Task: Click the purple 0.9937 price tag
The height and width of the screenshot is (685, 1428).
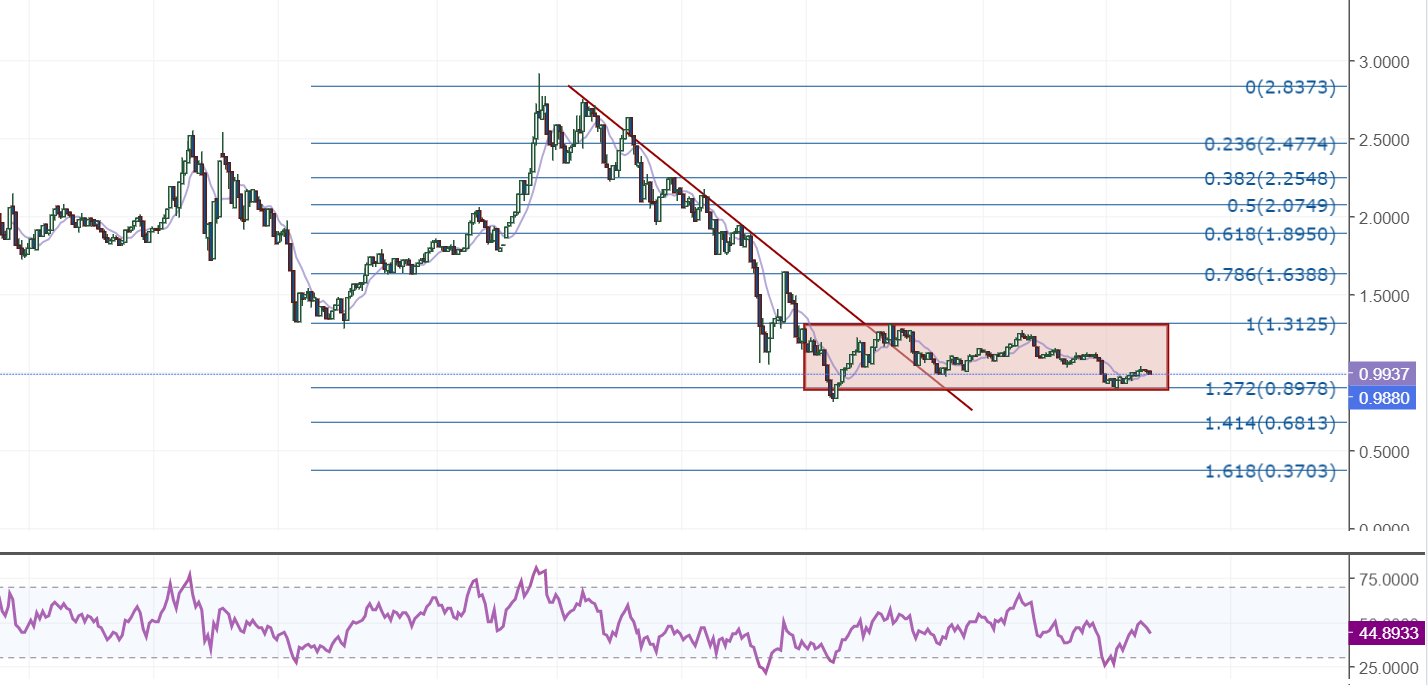Action: 1385,373
